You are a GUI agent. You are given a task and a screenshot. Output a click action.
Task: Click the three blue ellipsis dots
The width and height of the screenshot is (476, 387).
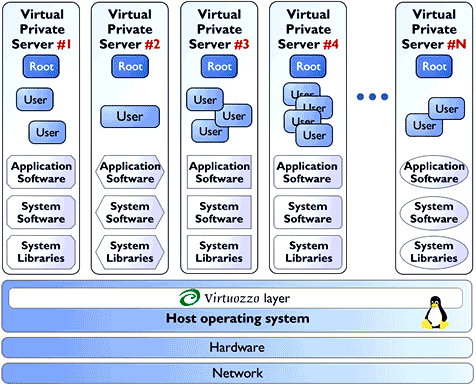coord(372,97)
